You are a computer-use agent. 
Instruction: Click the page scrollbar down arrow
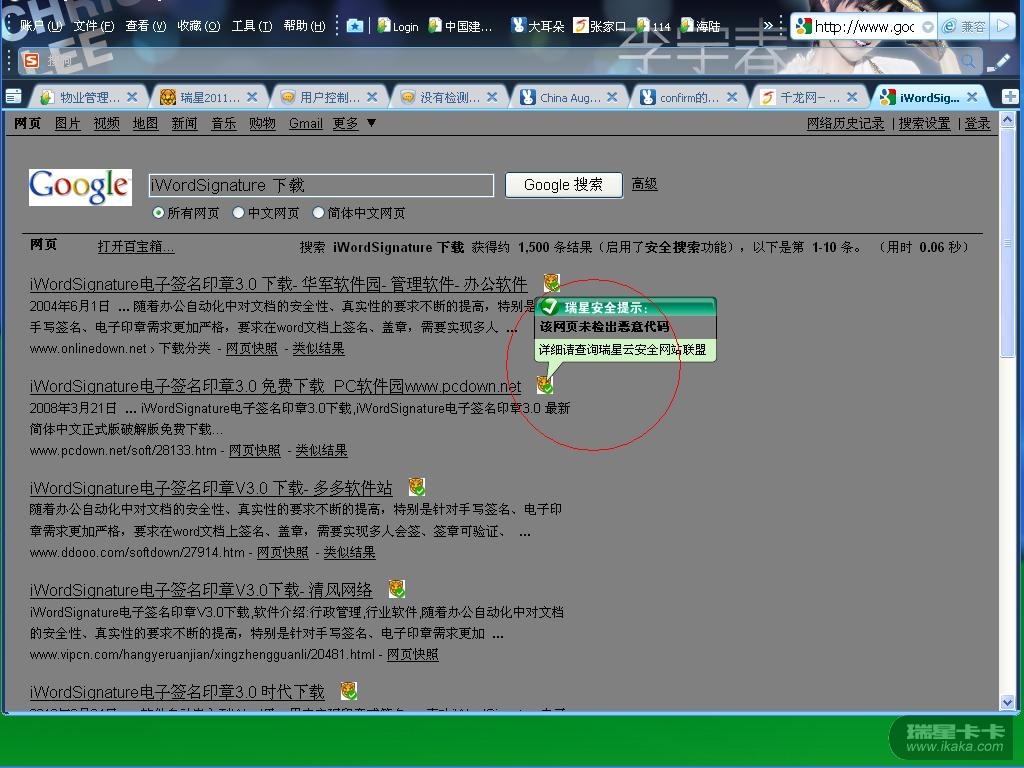point(1007,702)
